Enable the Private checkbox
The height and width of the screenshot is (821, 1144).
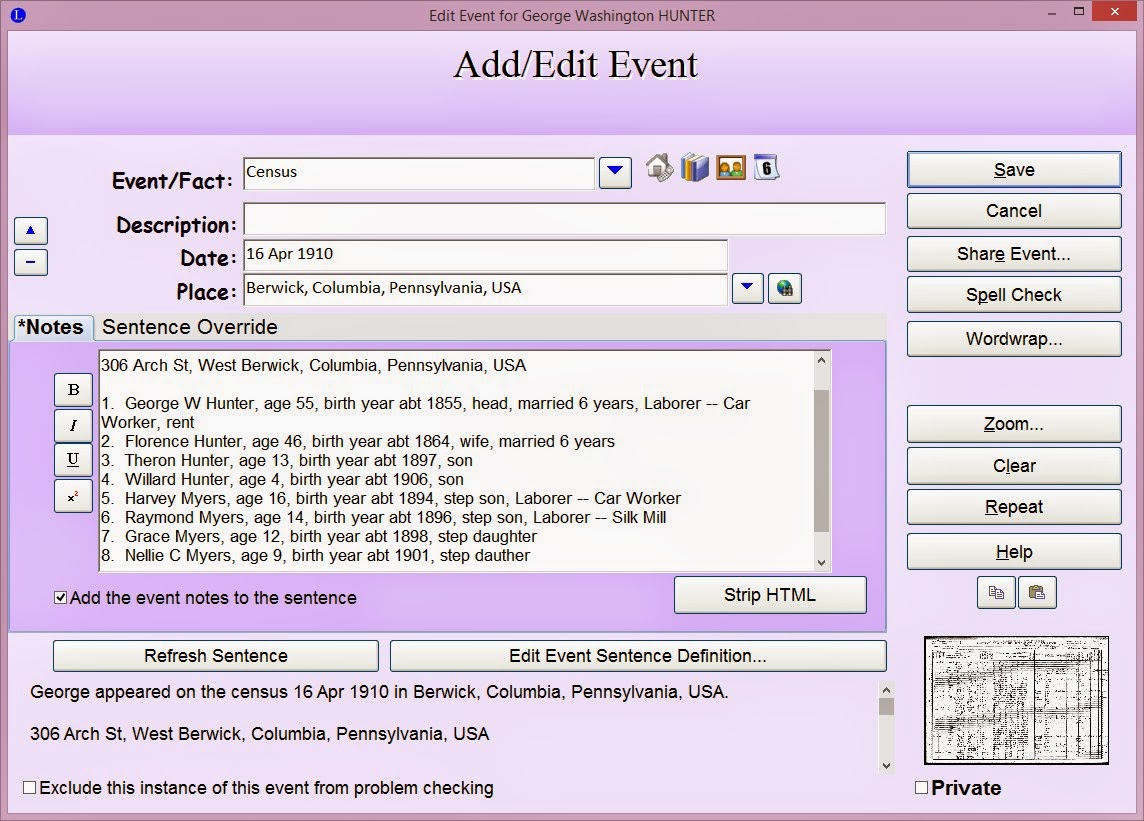tap(921, 787)
